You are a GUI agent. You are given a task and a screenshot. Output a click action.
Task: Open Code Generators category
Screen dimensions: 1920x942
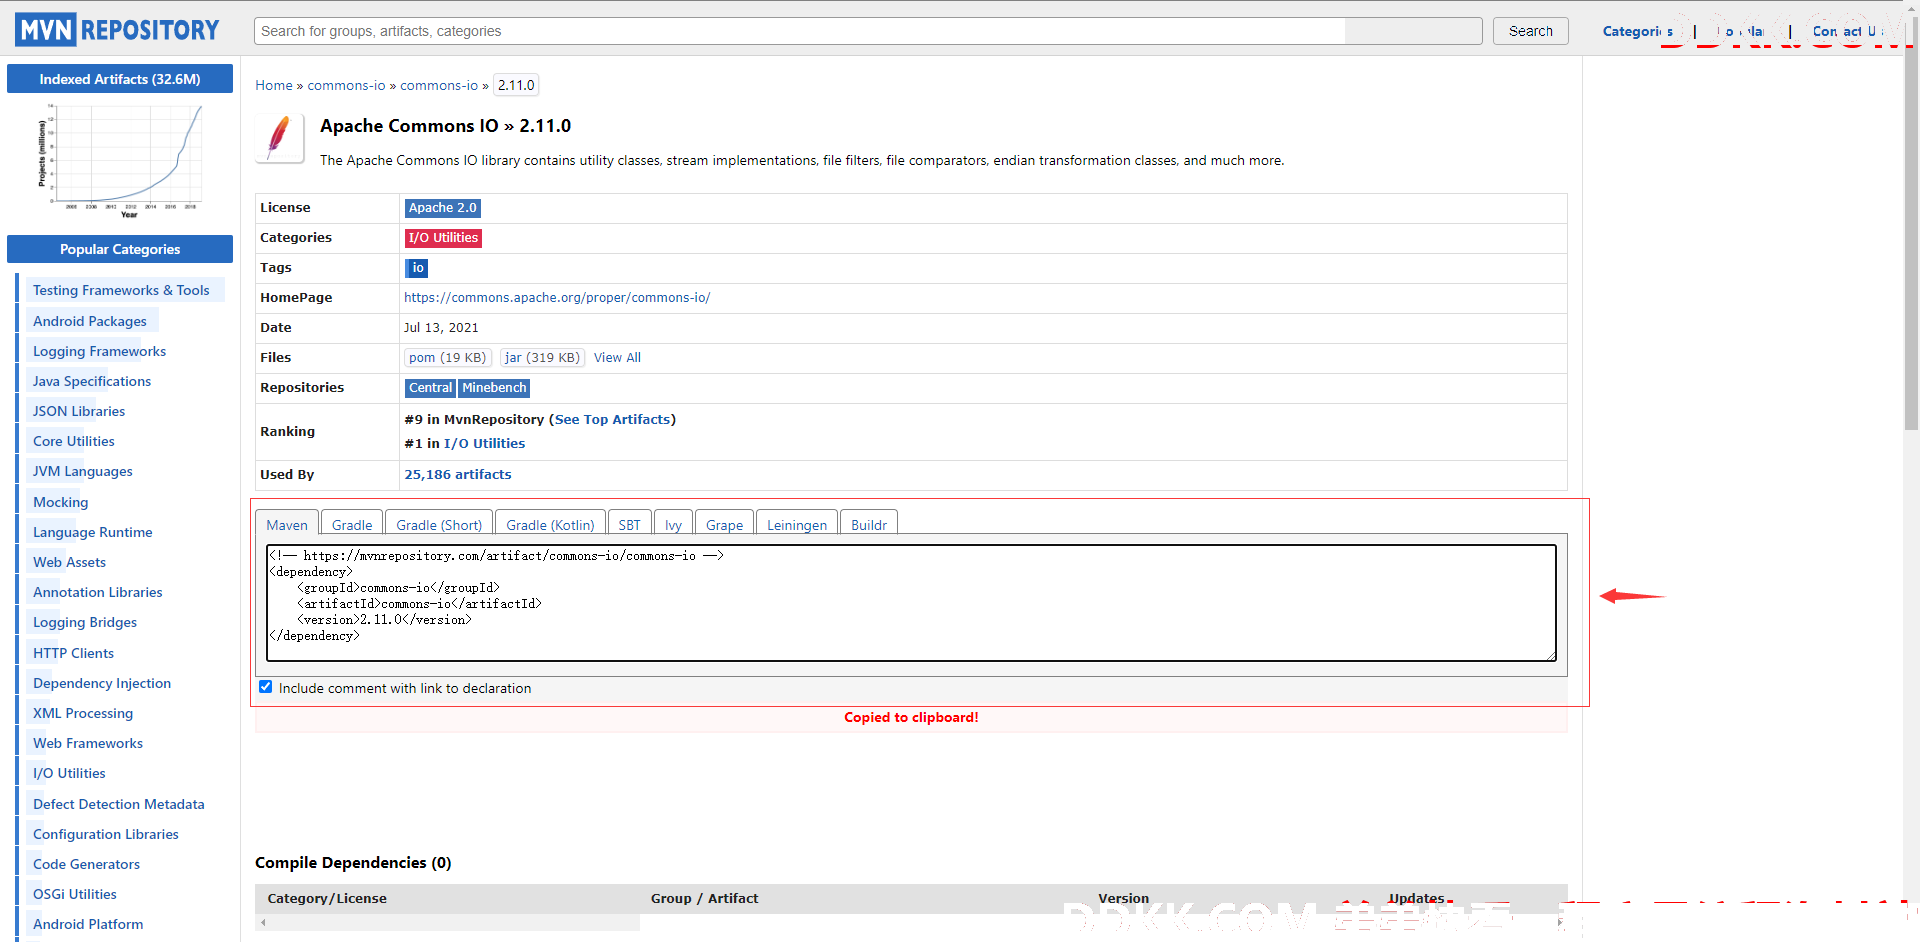(86, 864)
